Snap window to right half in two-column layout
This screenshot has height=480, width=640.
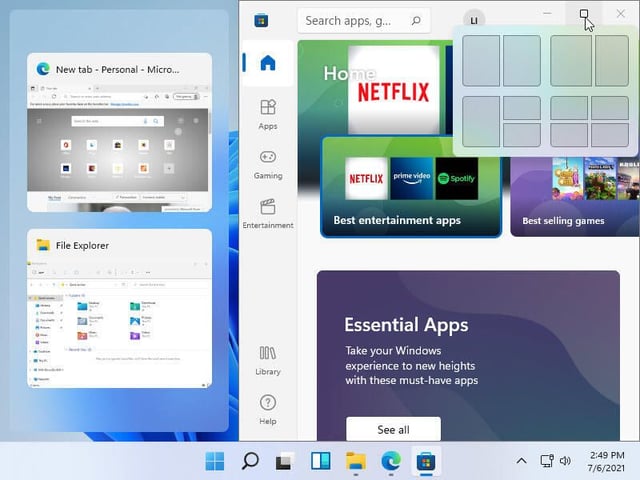tap(522, 60)
